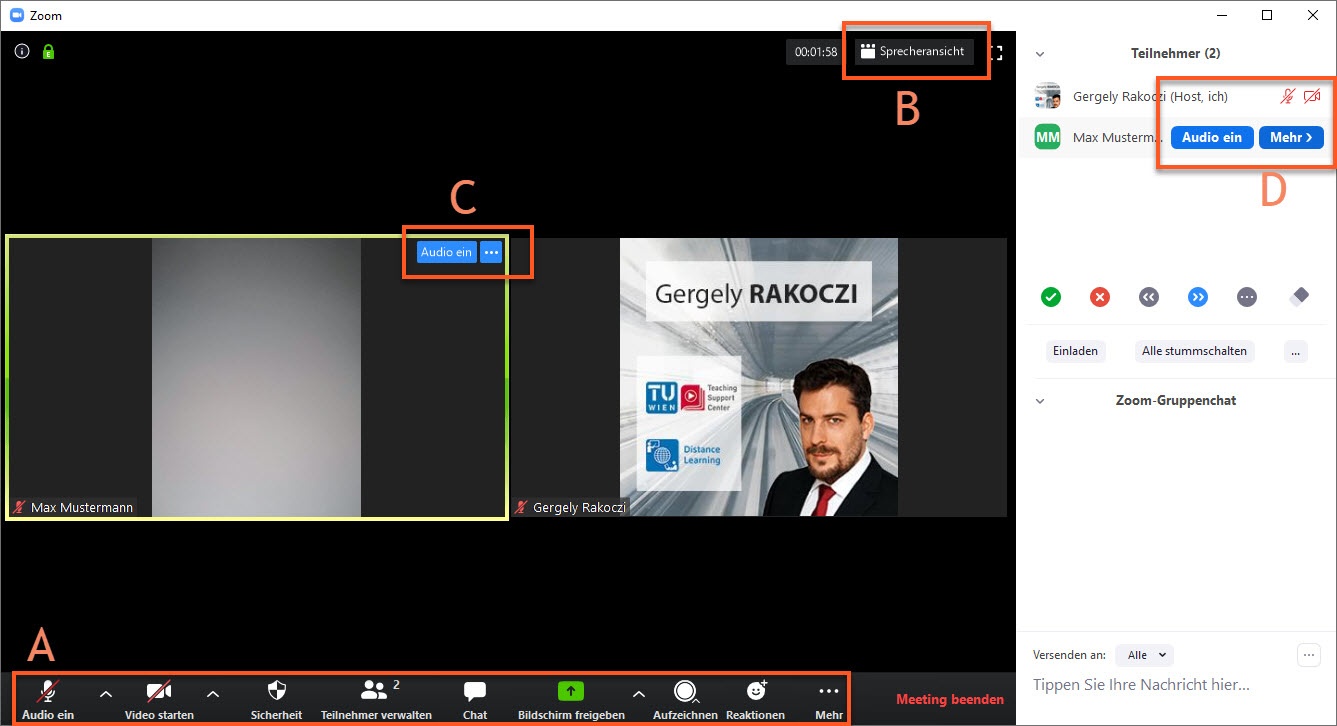Click Max Mustermann name label on tile
The image size is (1337, 726).
pos(73,507)
